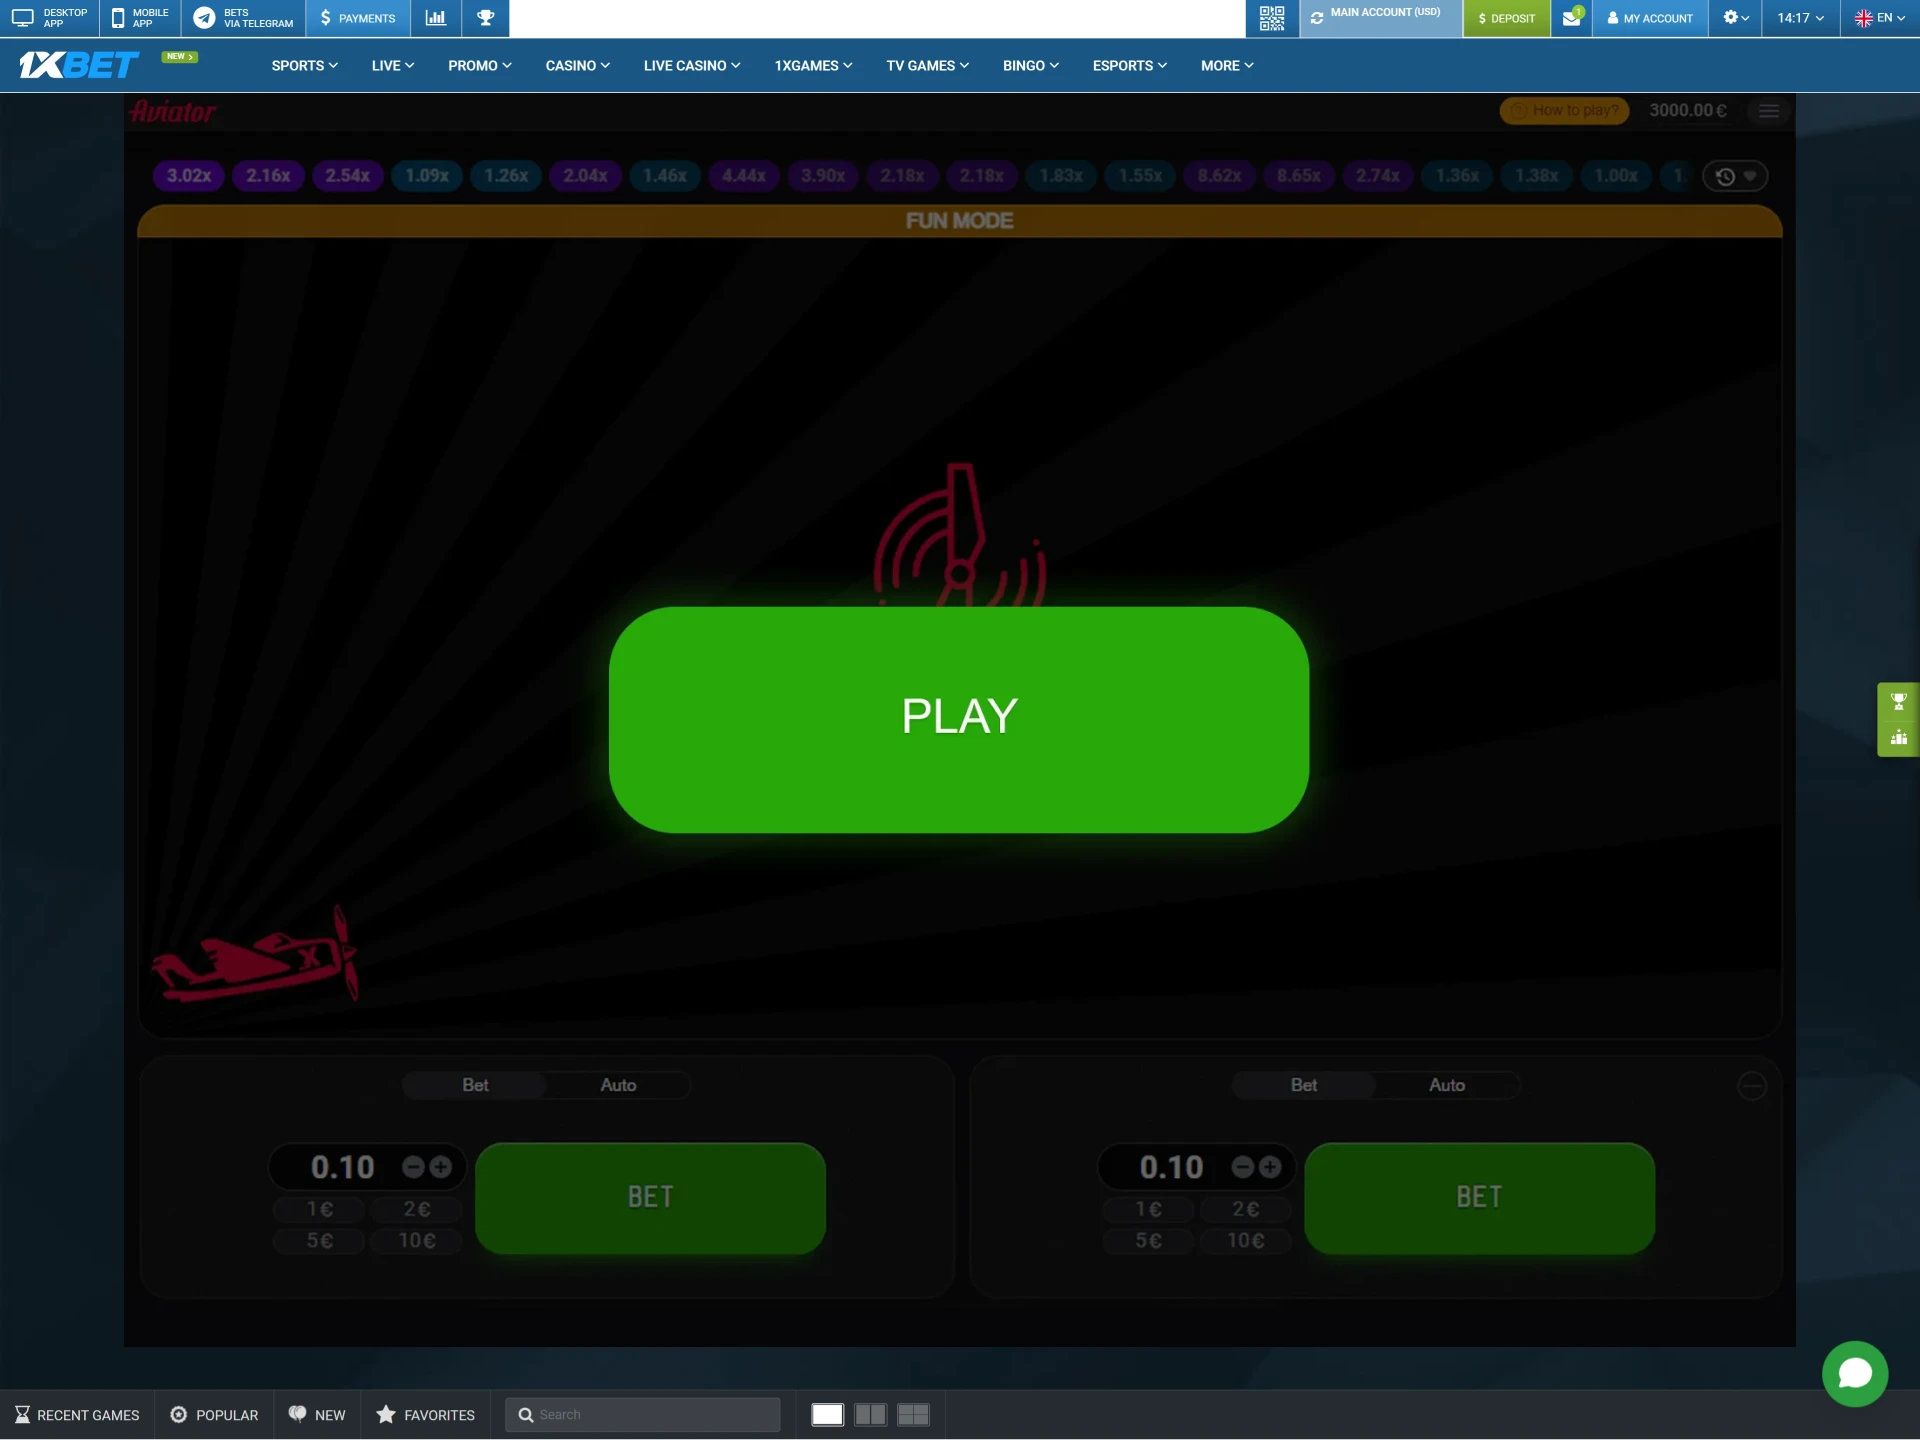Click the chat bubble support icon

coord(1857,1373)
